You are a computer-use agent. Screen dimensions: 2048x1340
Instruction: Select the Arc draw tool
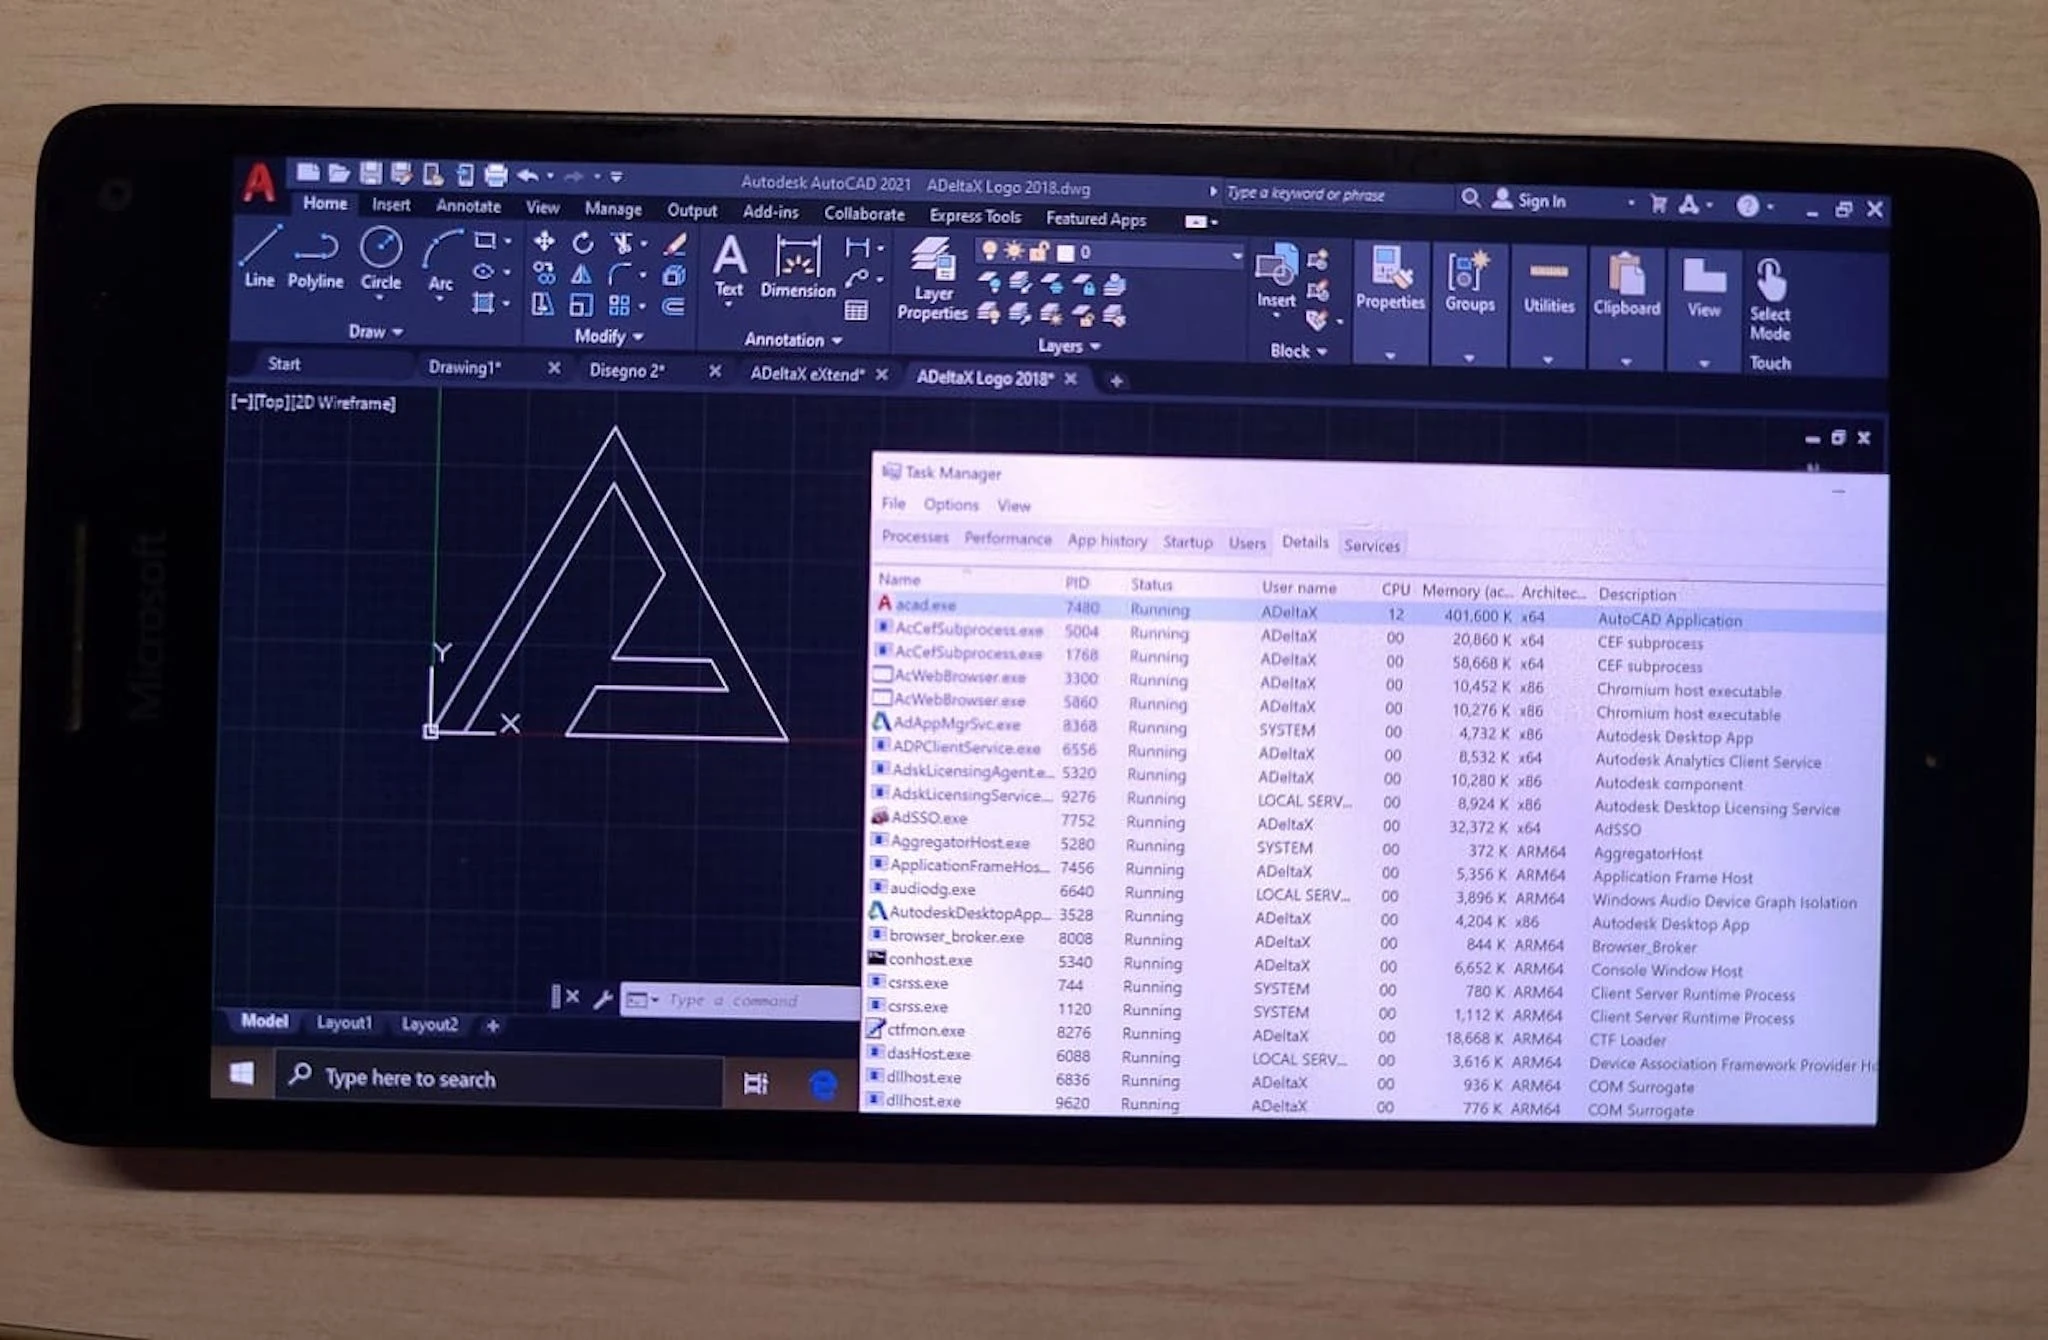pos(441,262)
